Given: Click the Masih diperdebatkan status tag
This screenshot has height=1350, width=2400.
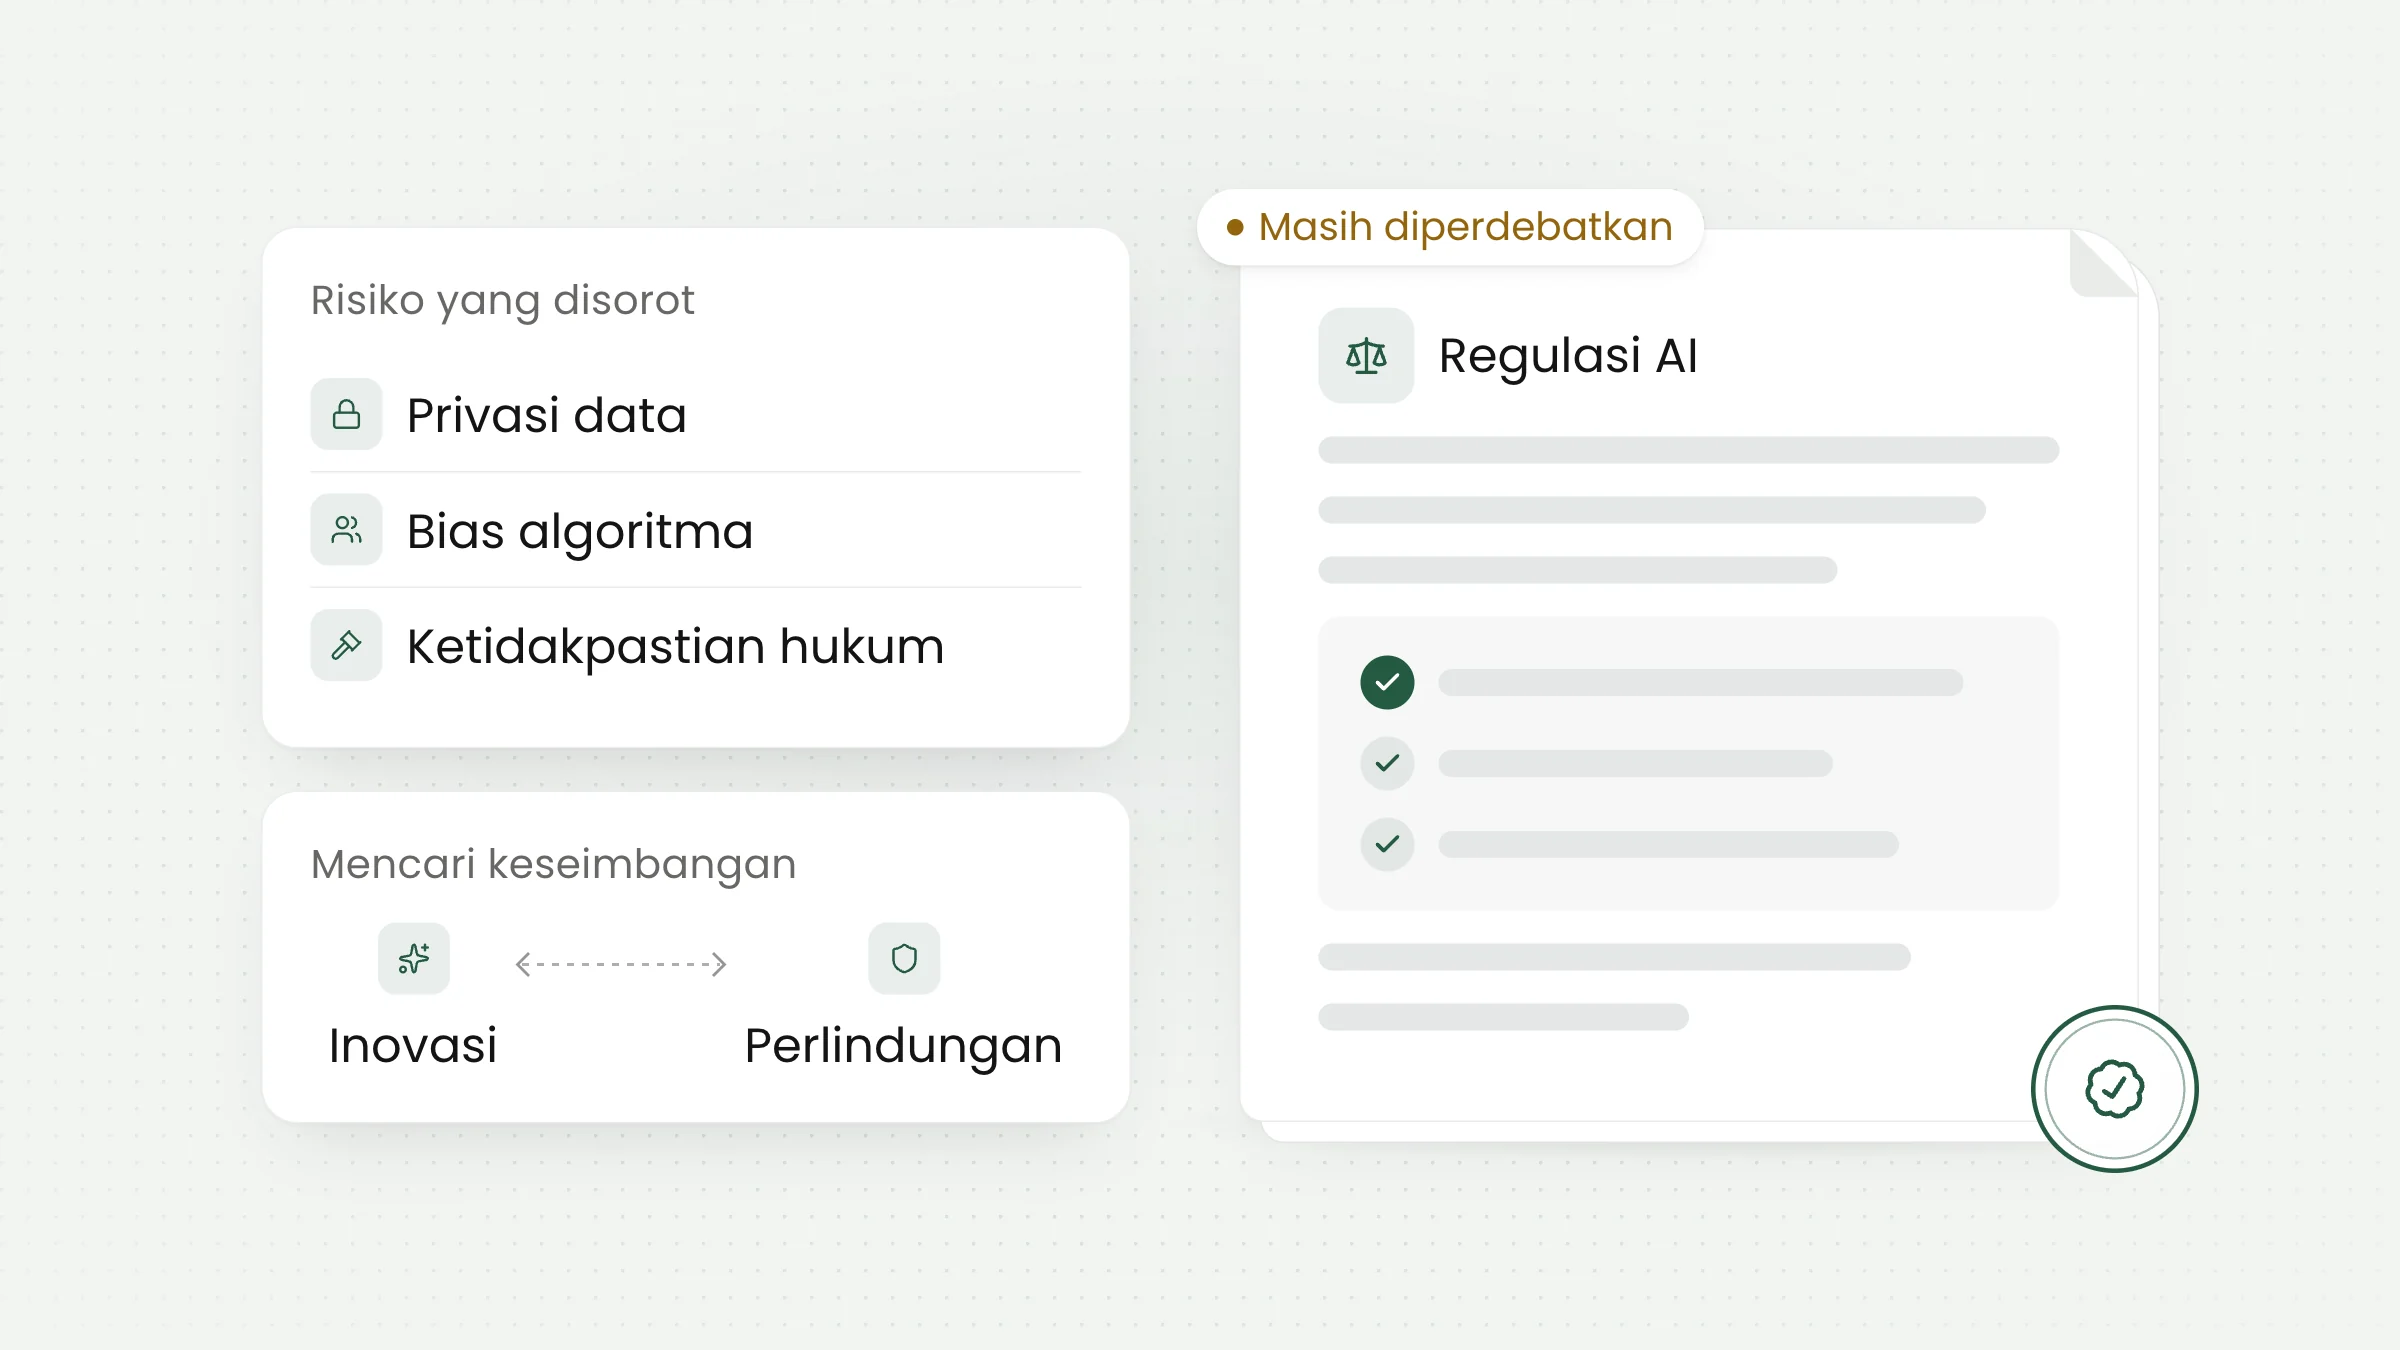Looking at the screenshot, I should (x=1450, y=227).
